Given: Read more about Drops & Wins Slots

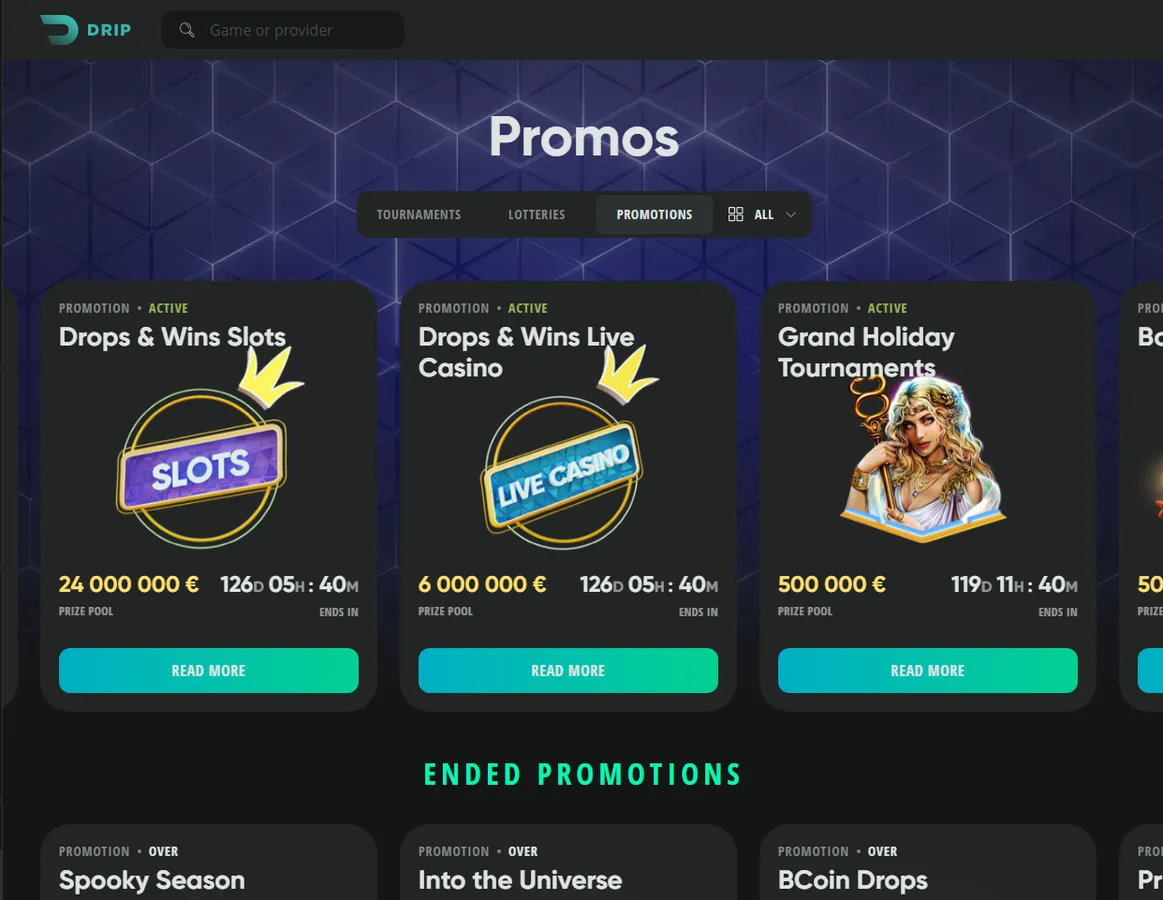Looking at the screenshot, I should [x=208, y=671].
